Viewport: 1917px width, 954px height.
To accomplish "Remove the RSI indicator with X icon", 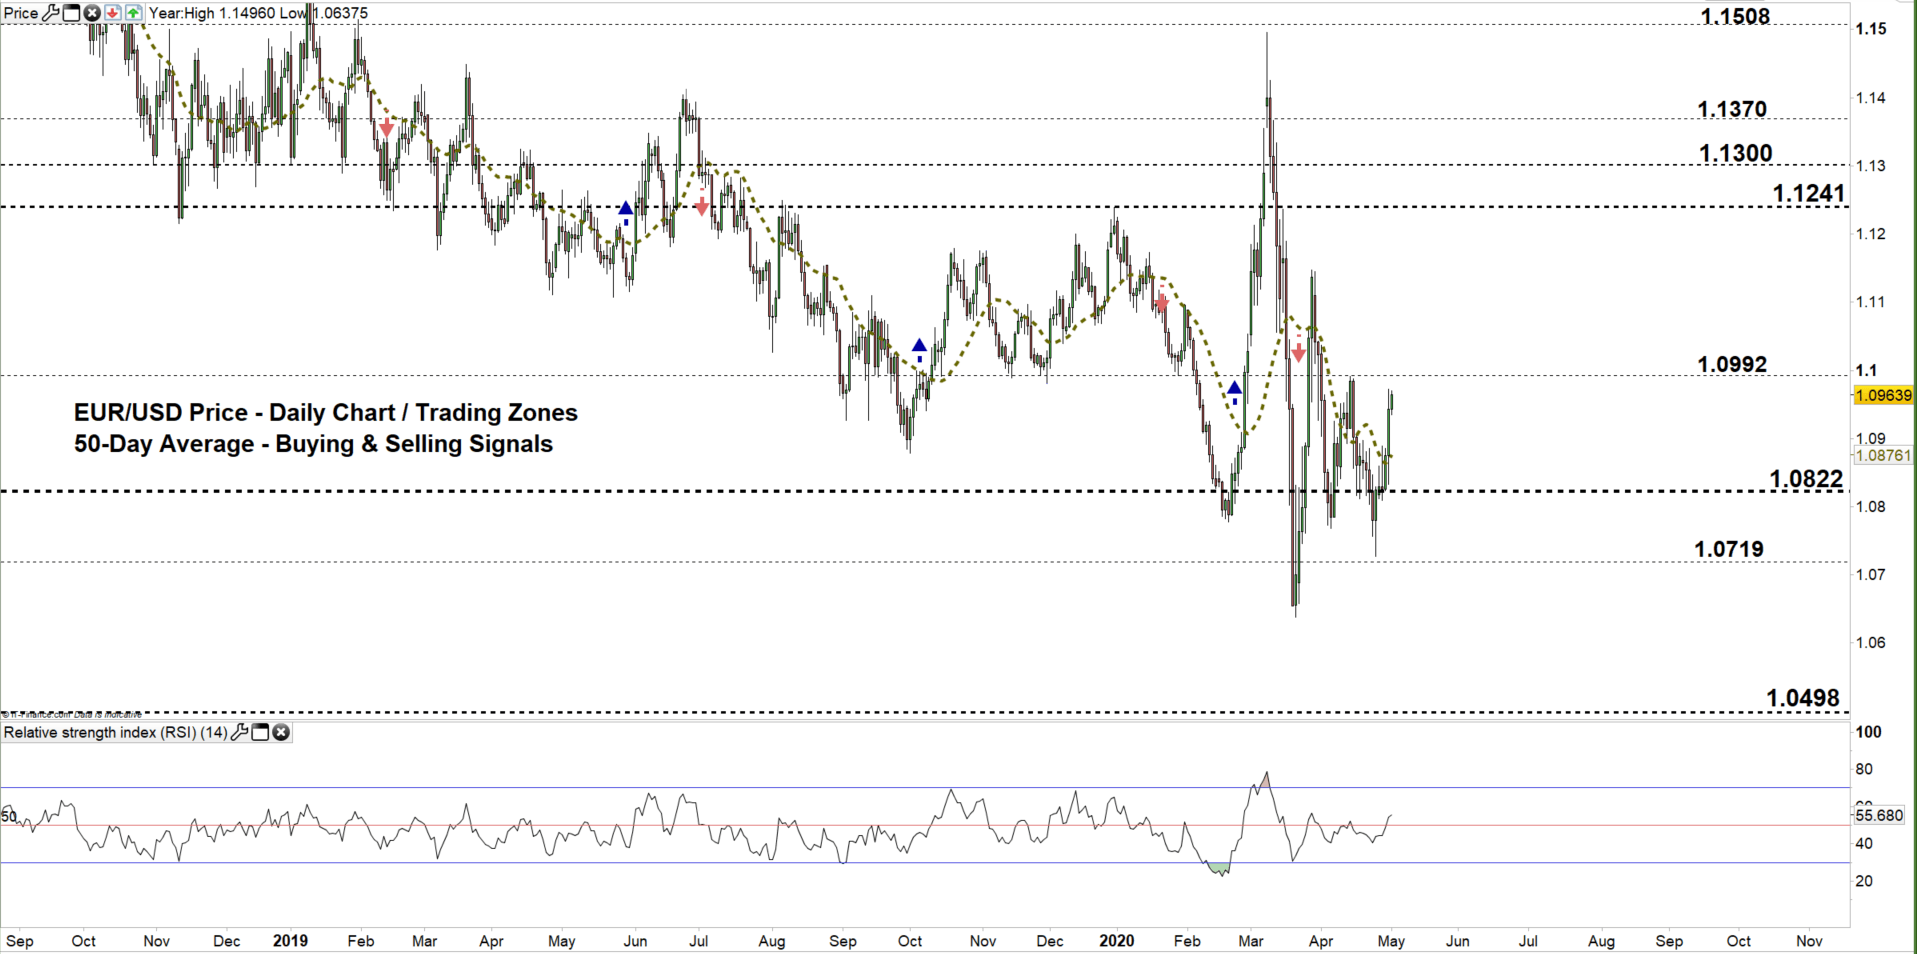I will click(x=281, y=732).
